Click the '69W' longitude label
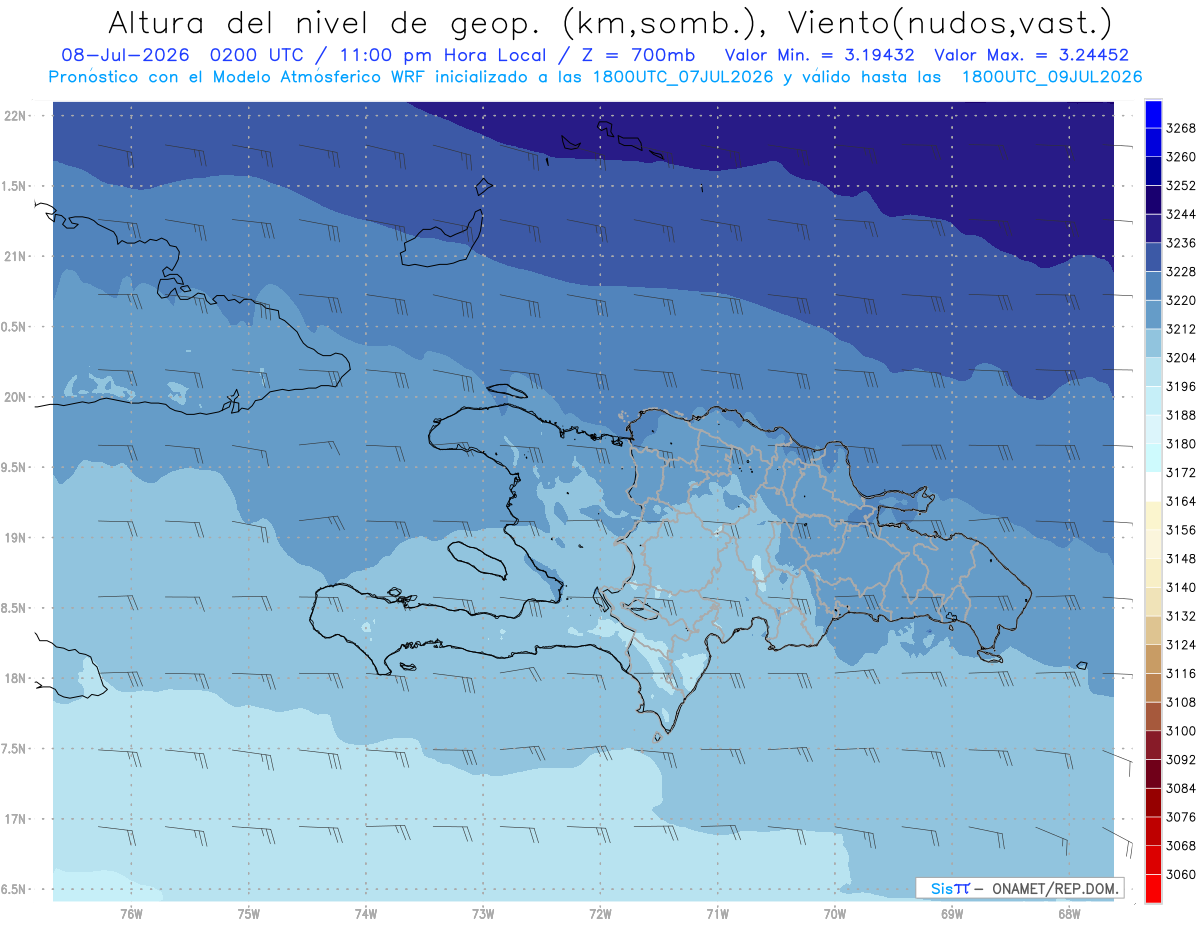1200x927 pixels. [x=952, y=914]
